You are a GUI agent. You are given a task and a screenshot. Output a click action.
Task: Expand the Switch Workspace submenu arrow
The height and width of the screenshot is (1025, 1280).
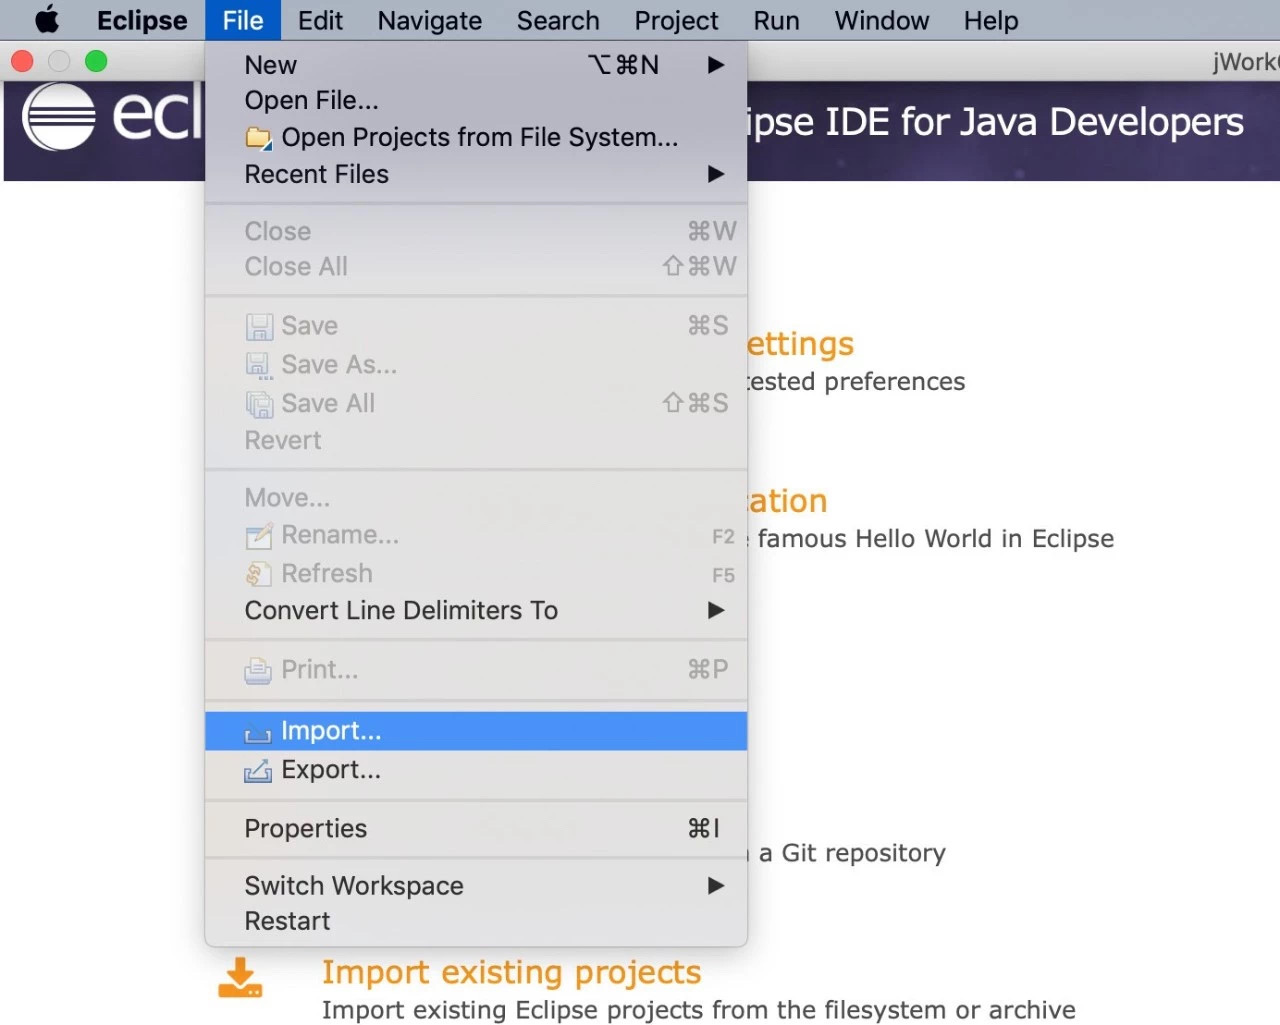click(x=715, y=886)
